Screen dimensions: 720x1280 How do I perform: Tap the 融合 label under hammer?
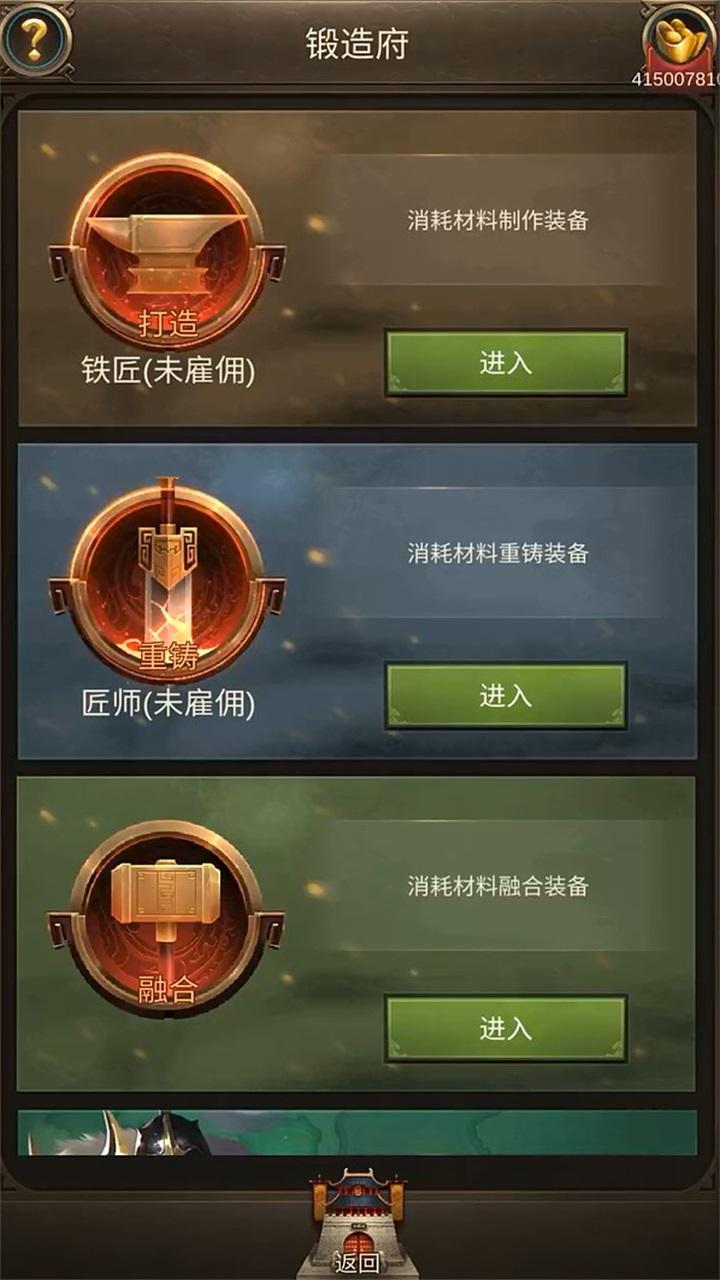point(167,990)
